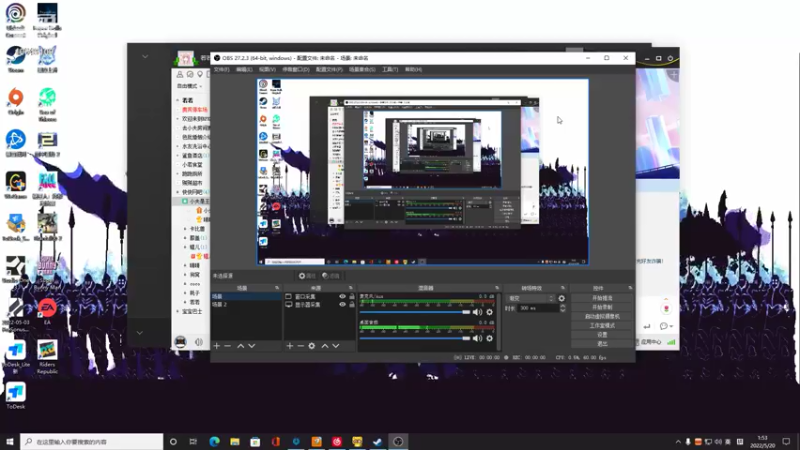Move the selected scene up
800x450 pixels.
pyautogui.click(x=241, y=346)
